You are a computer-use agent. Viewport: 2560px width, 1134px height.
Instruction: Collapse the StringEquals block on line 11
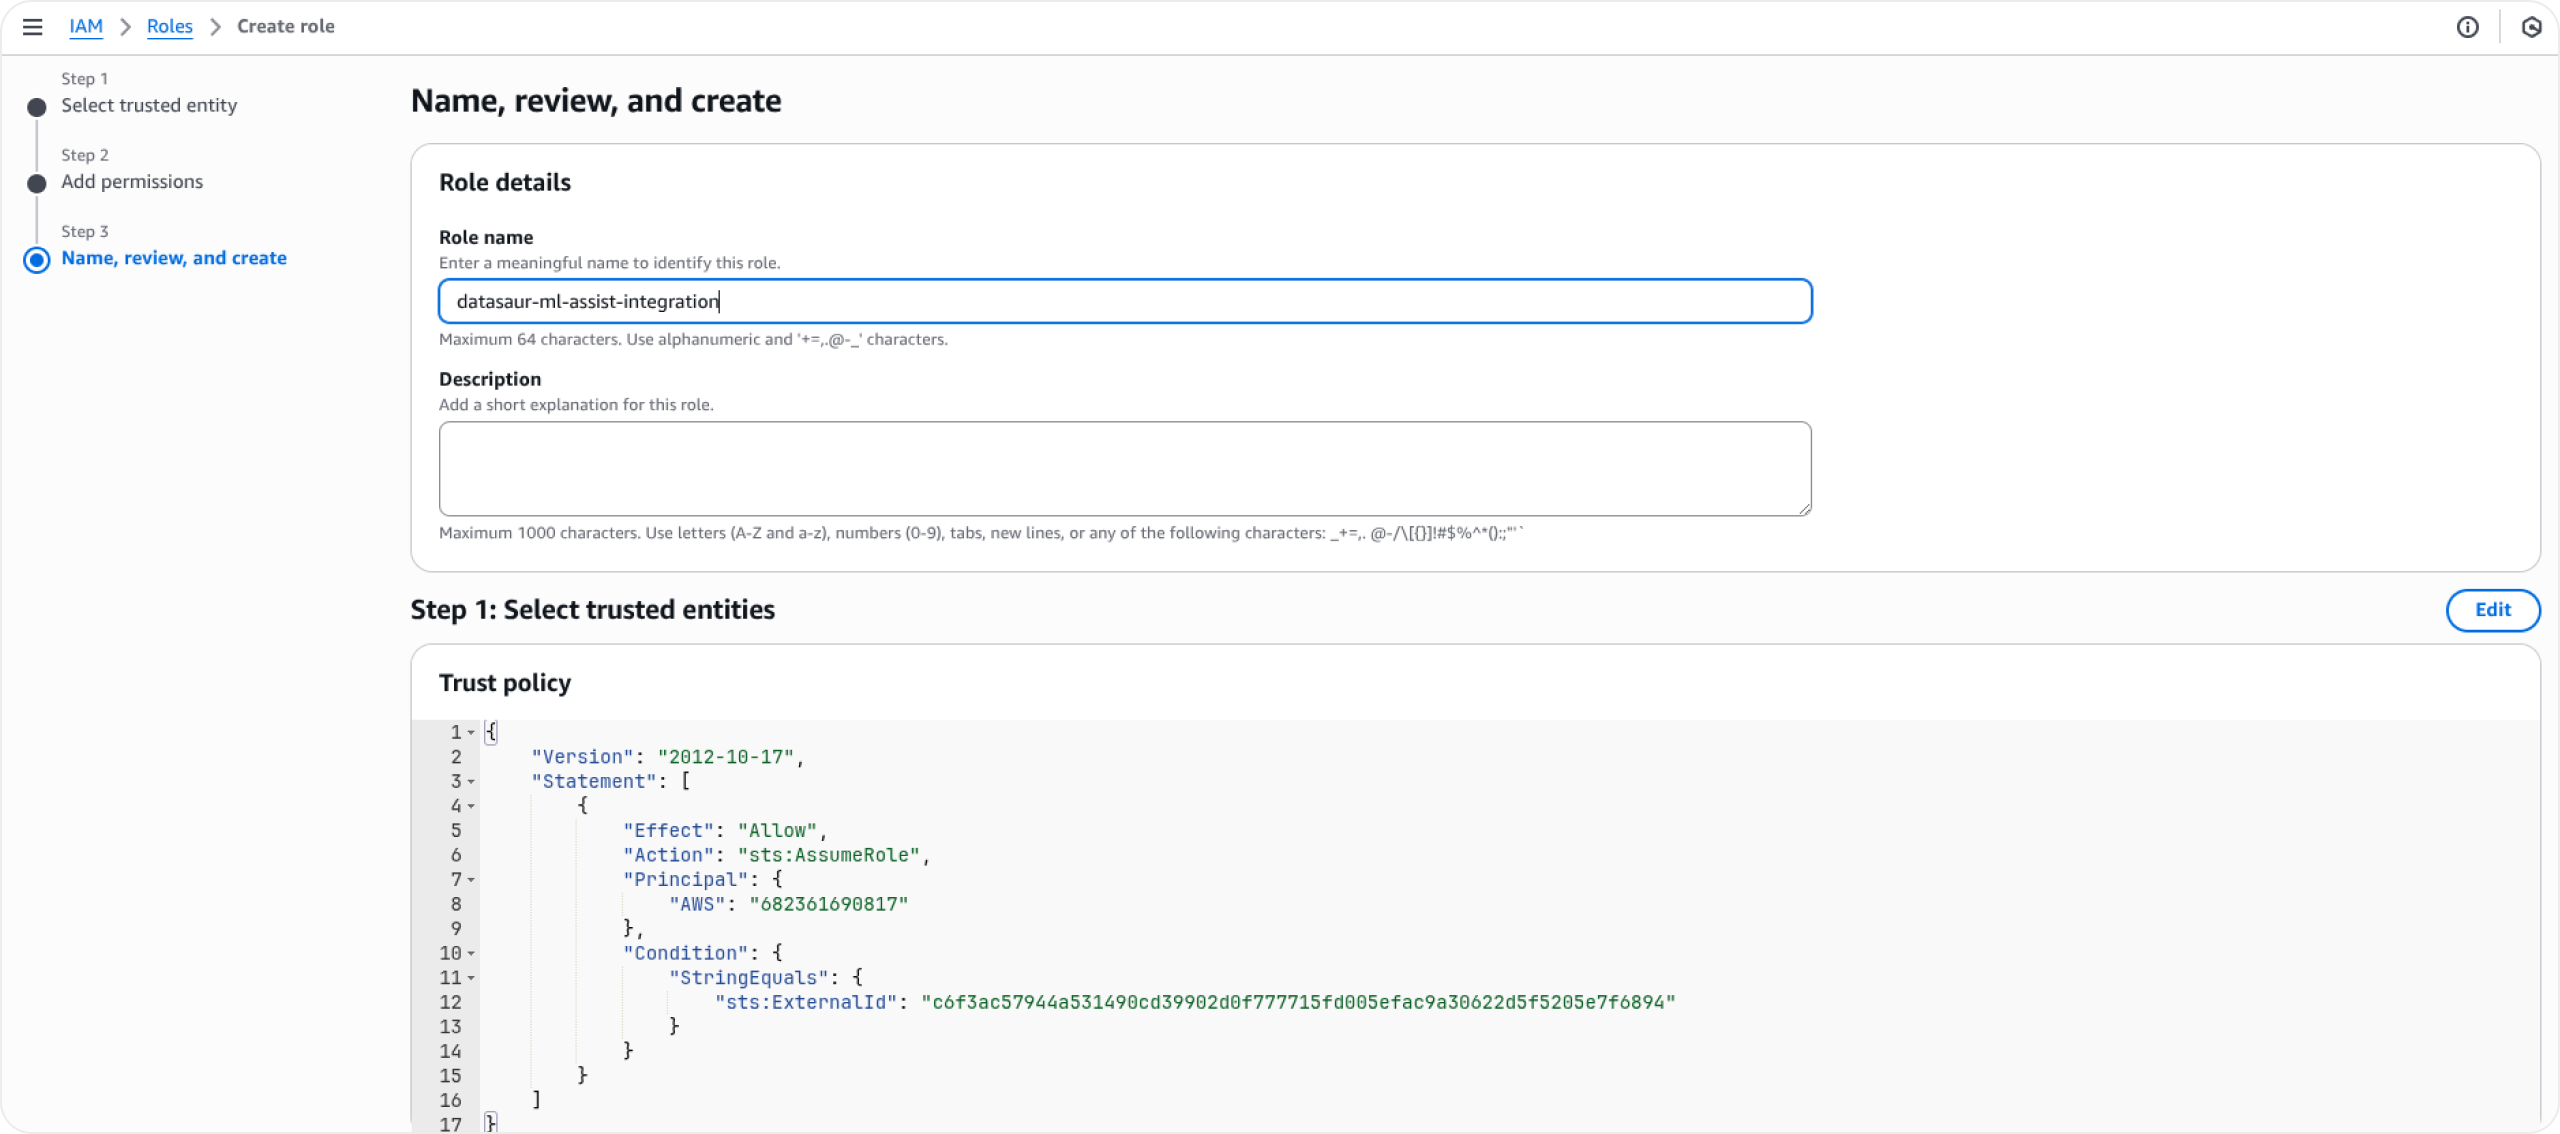472,977
